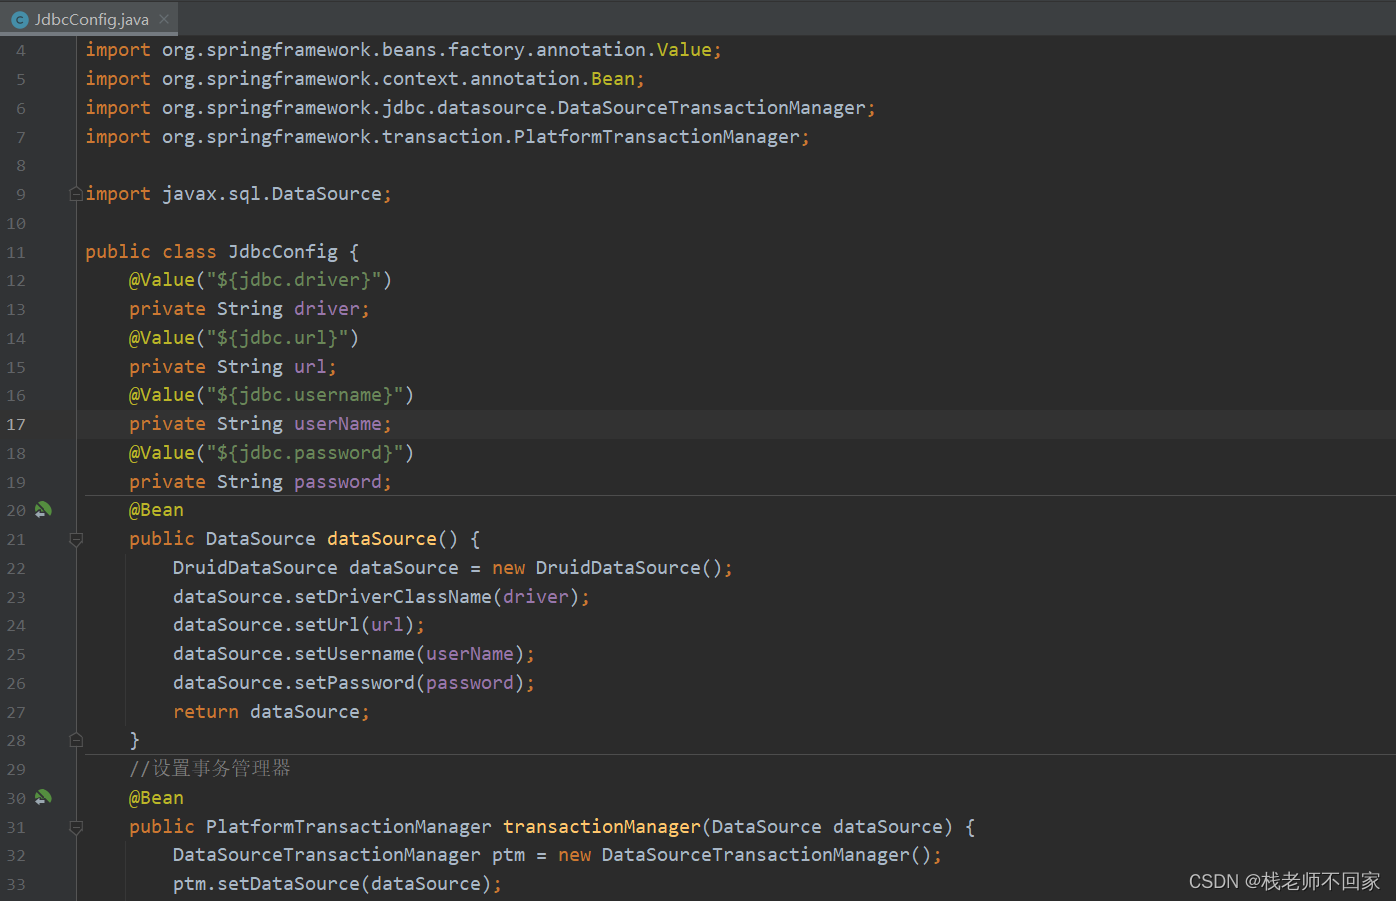Click the Spring bean gutter icon for transactionManager
The image size is (1396, 901).
coord(43,798)
